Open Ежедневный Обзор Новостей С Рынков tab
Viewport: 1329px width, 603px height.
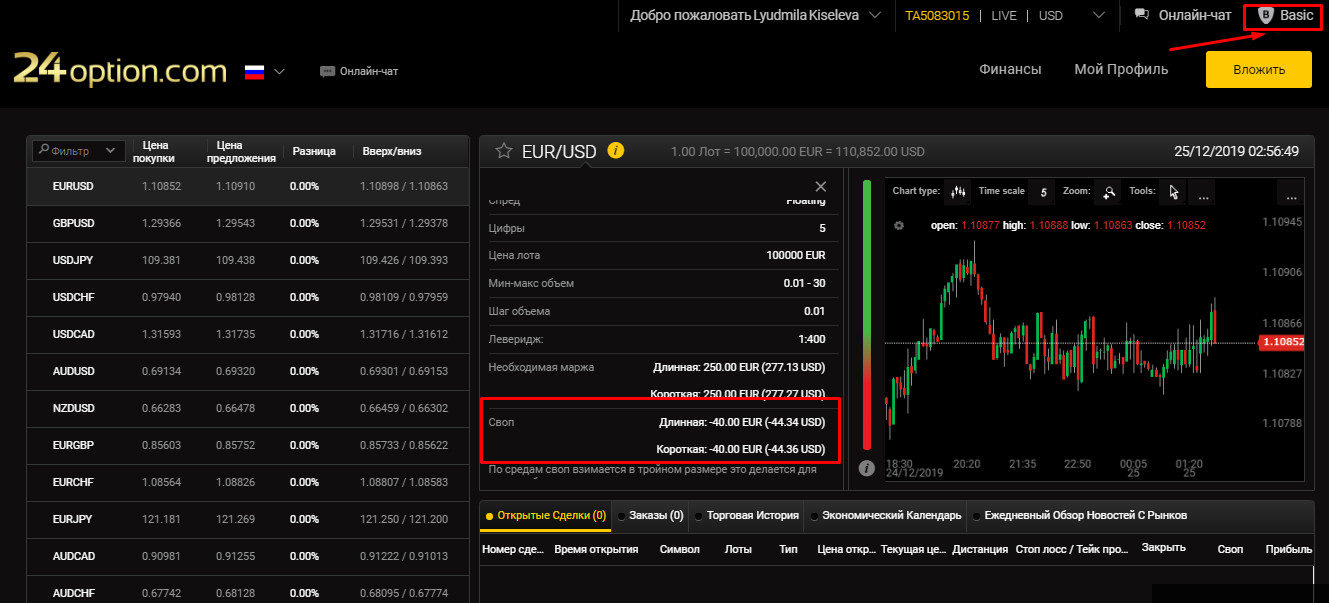(x=1078, y=516)
